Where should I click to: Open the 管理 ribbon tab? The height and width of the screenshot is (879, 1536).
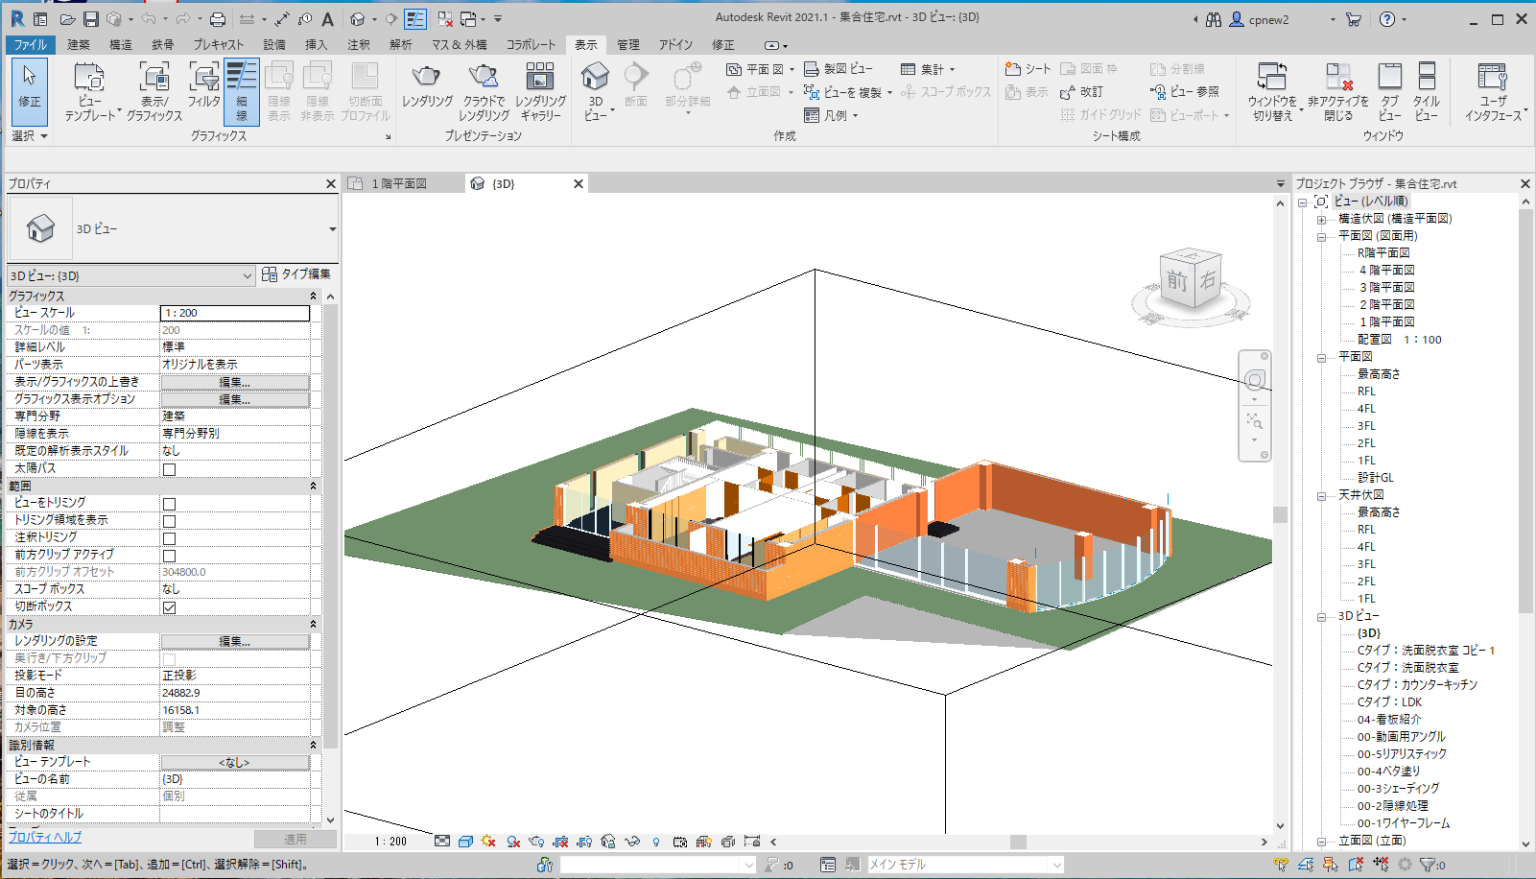point(631,44)
